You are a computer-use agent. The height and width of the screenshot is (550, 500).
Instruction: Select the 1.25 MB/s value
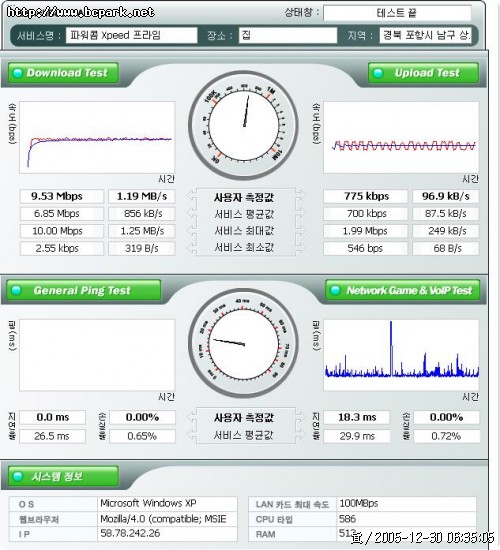click(x=142, y=231)
